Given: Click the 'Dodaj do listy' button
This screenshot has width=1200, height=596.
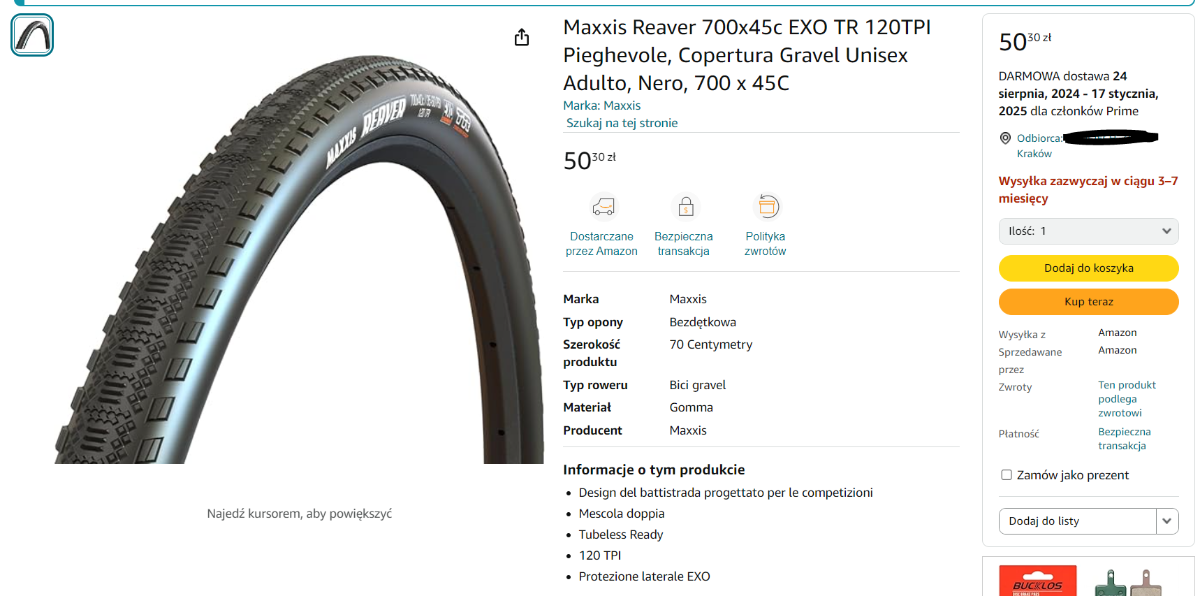Looking at the screenshot, I should click(1078, 521).
